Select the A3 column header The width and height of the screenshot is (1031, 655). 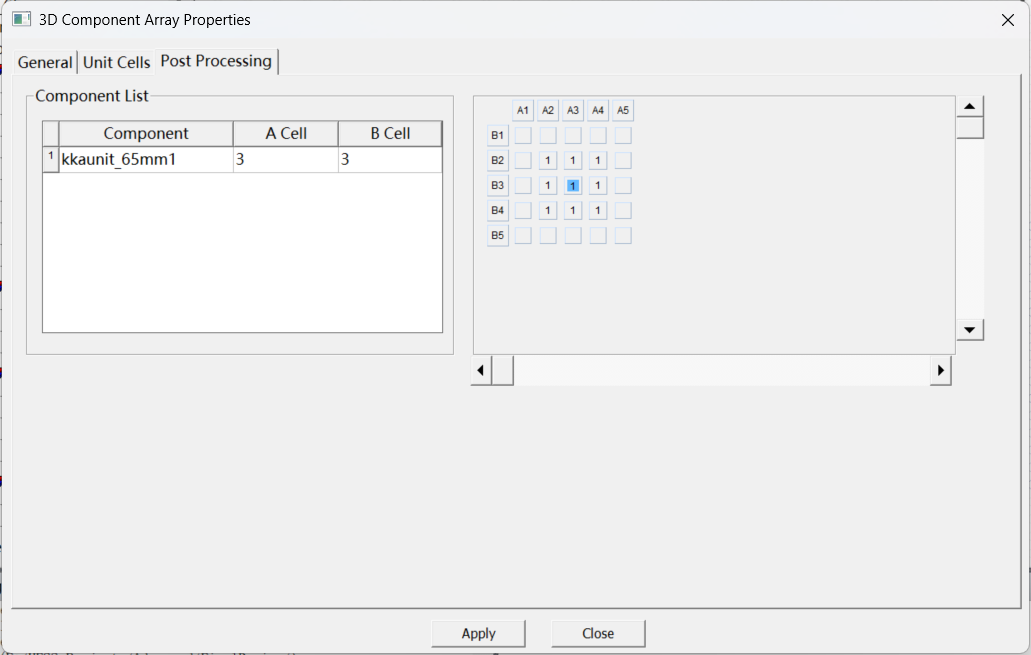[x=573, y=110]
